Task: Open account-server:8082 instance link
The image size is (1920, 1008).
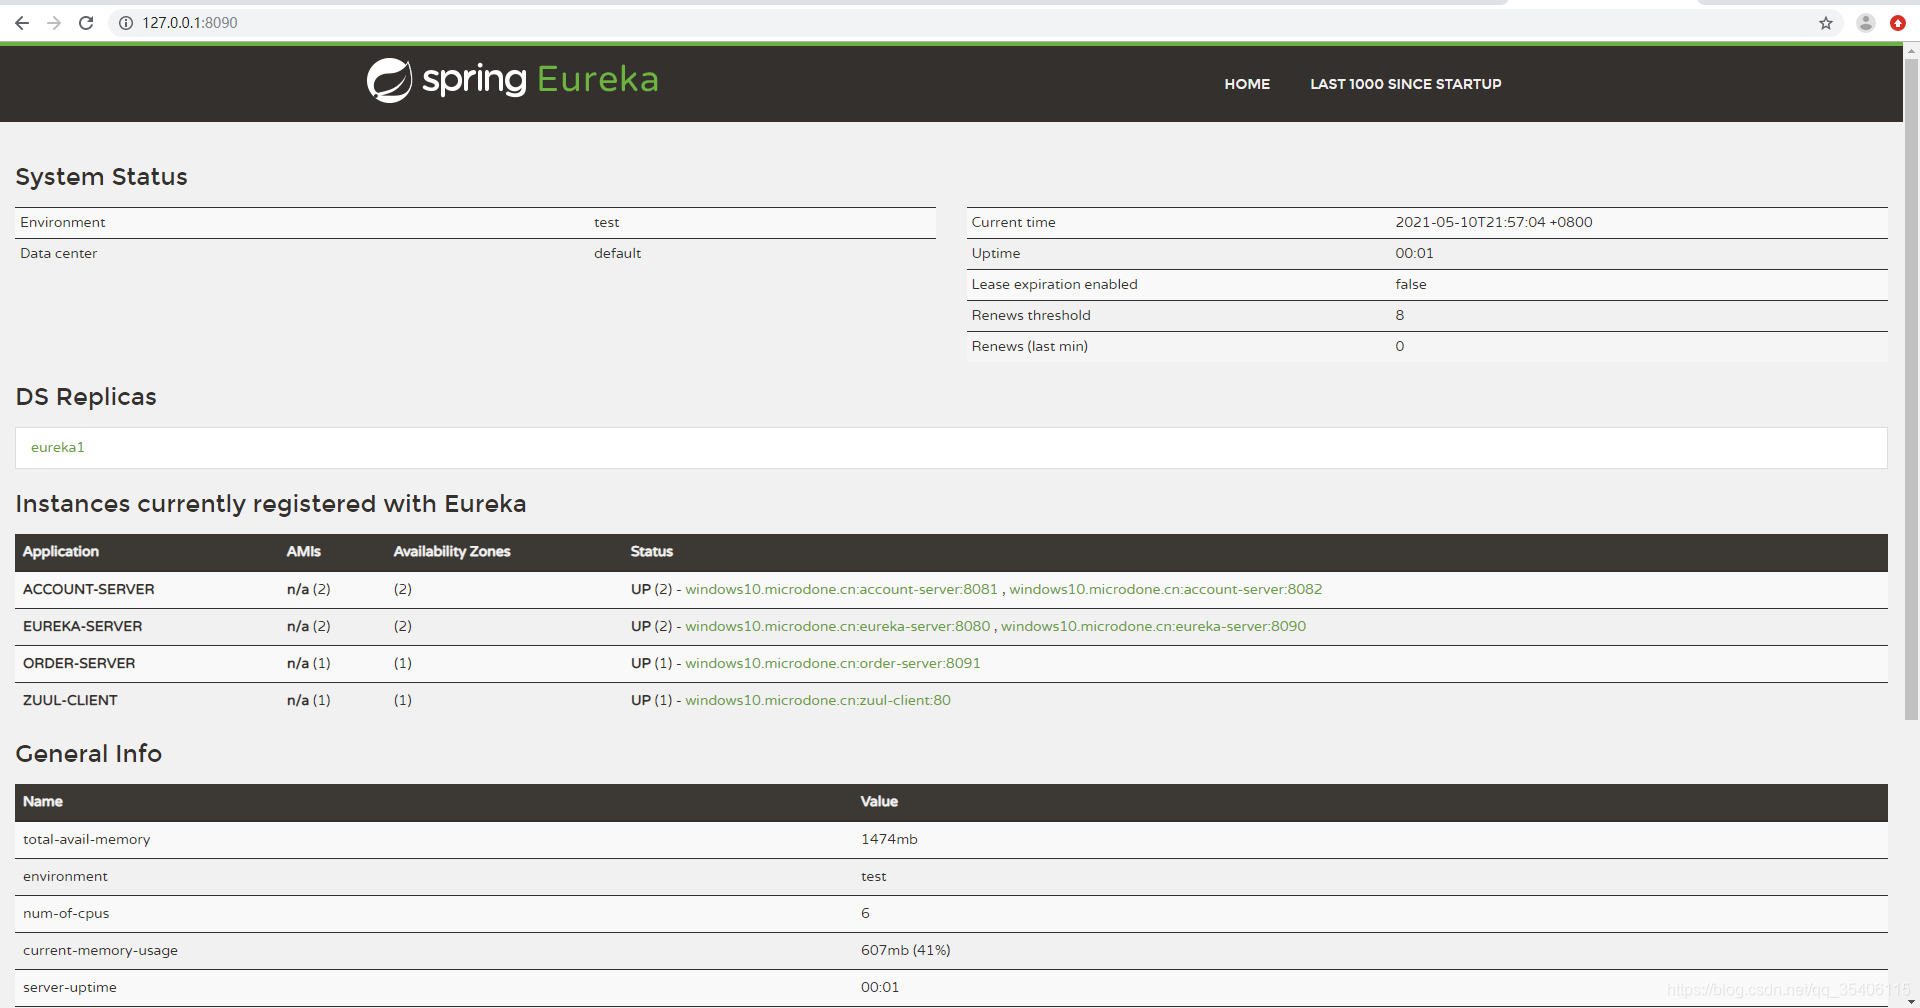Action: point(1166,589)
